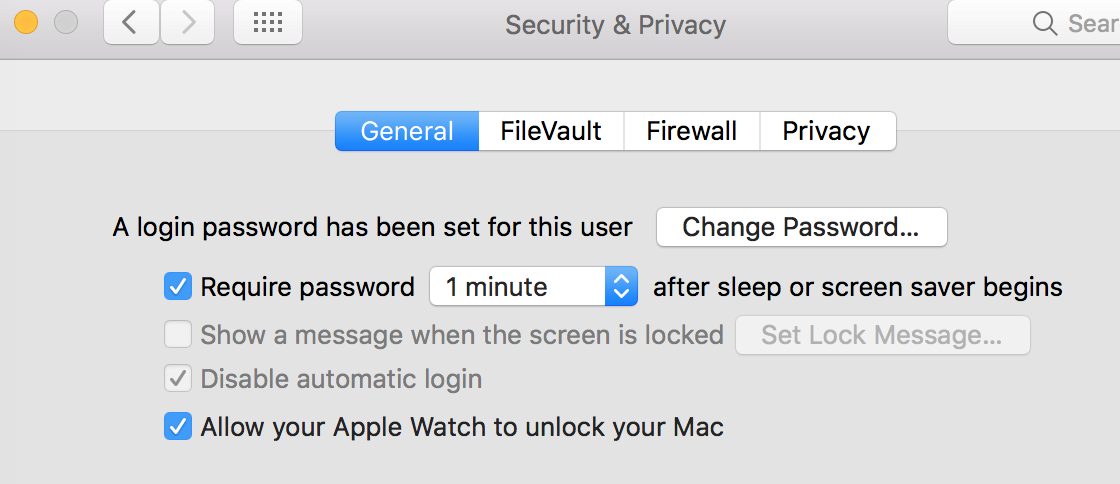Screen dimensions: 1120x484
Task: Click the Security & Privacy window title
Action: 615,24
